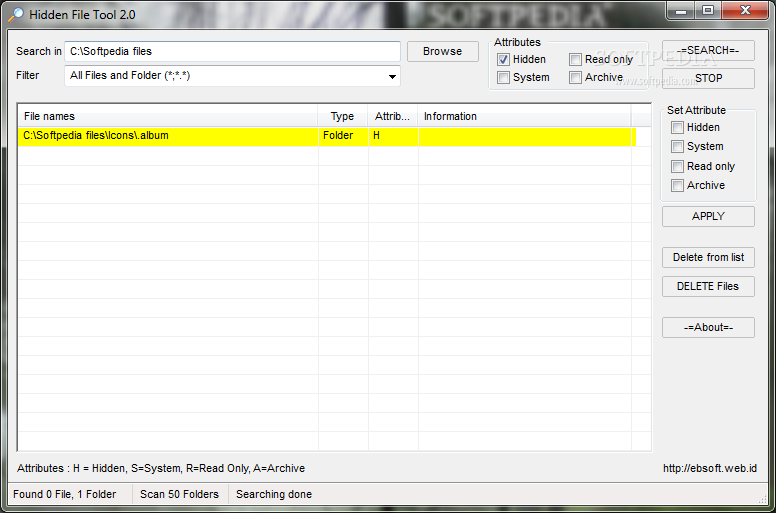Screen dimensions: 776x513
Task: Enable the Archive search attribute checkbox
Action: [575, 78]
